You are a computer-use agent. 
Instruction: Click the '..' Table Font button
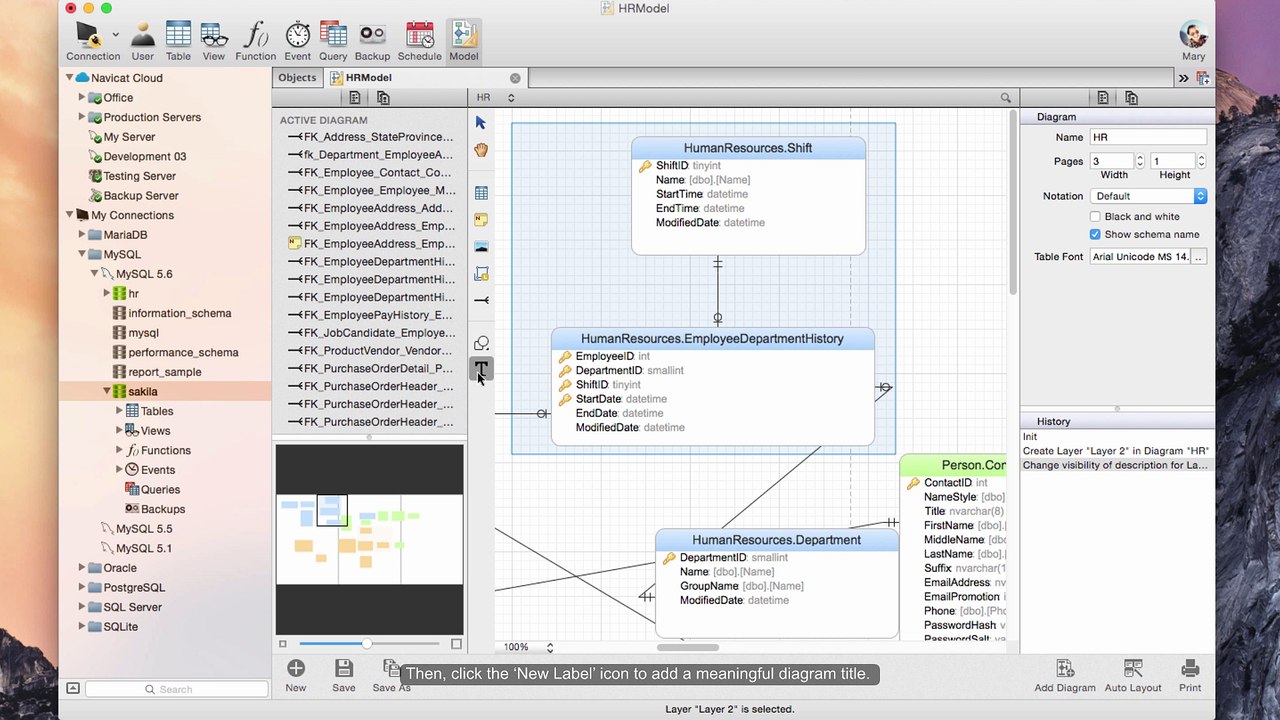click(1198, 257)
